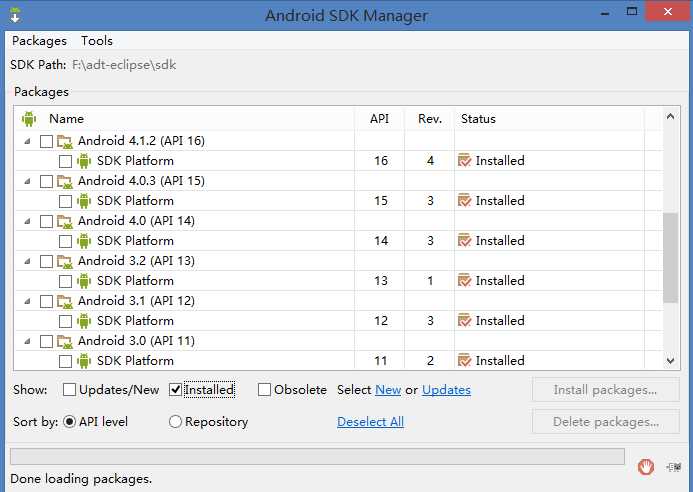Click the Status column header

[549, 118]
